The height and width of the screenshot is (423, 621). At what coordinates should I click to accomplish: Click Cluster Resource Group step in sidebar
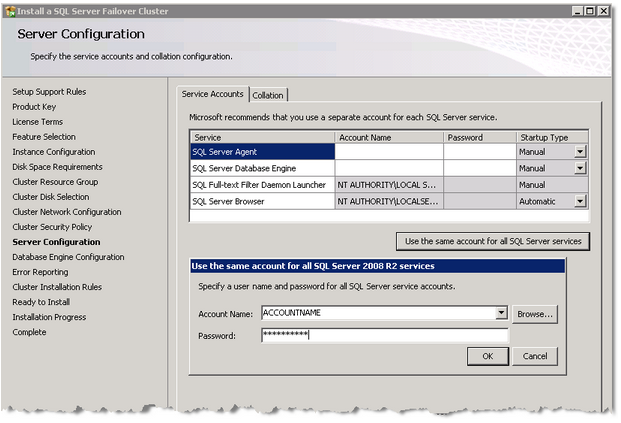click(55, 182)
